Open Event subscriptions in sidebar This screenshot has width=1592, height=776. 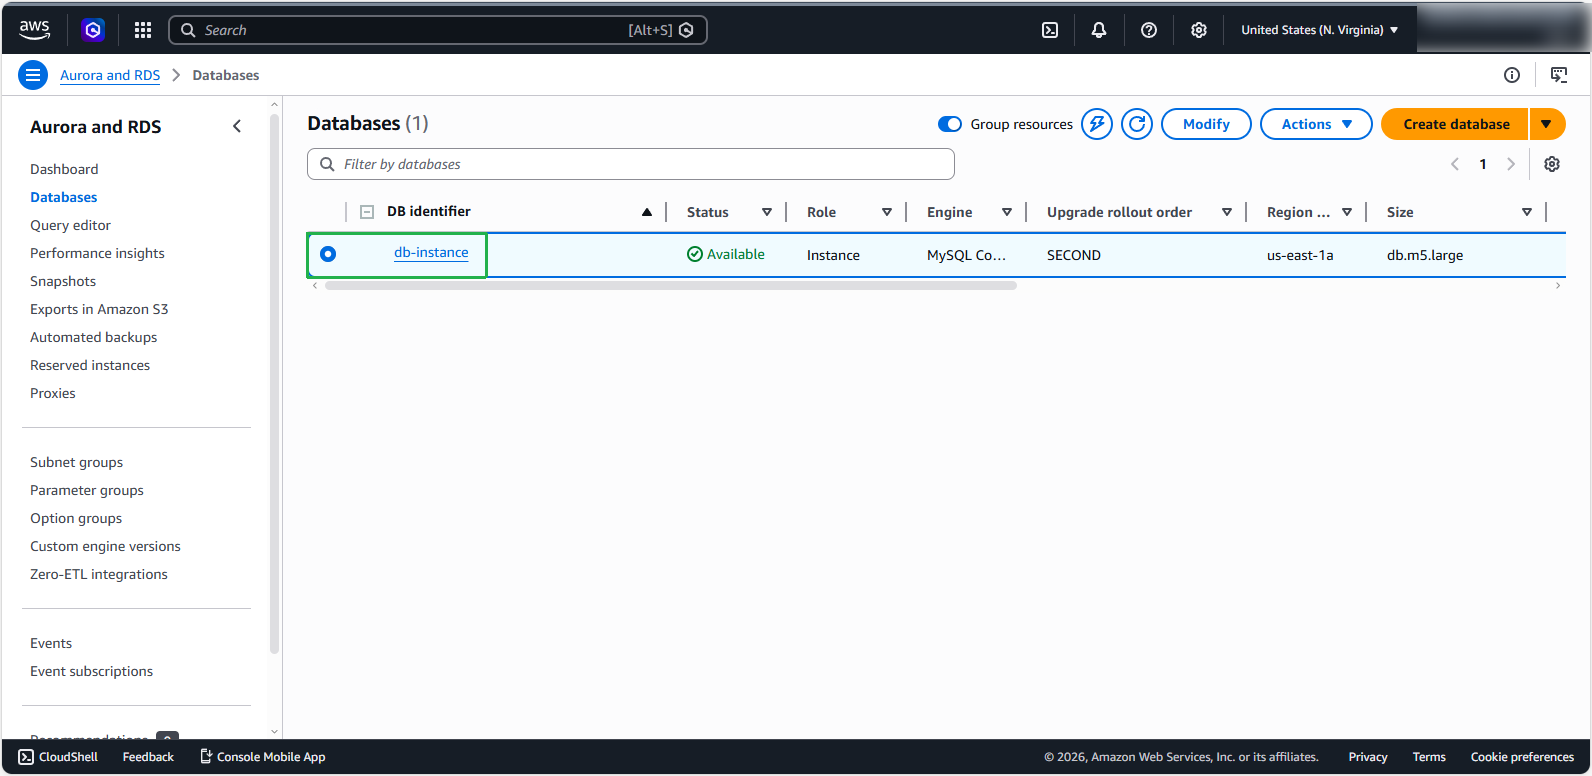tap(91, 671)
